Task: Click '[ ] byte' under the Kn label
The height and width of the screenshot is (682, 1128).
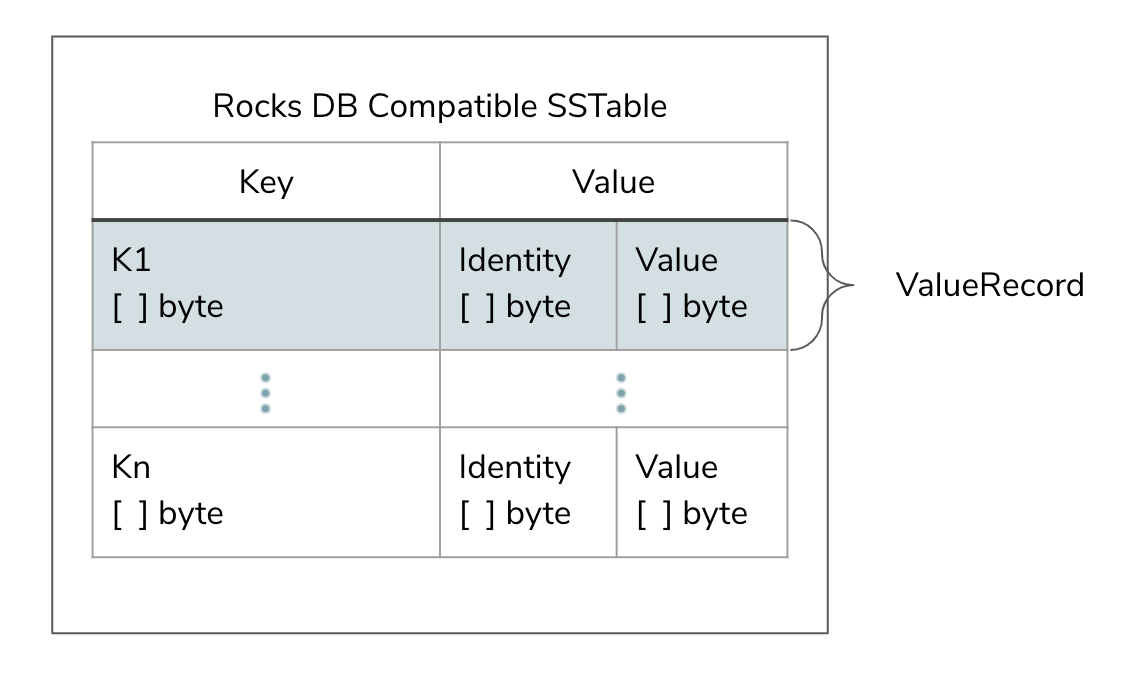Action: (167, 513)
